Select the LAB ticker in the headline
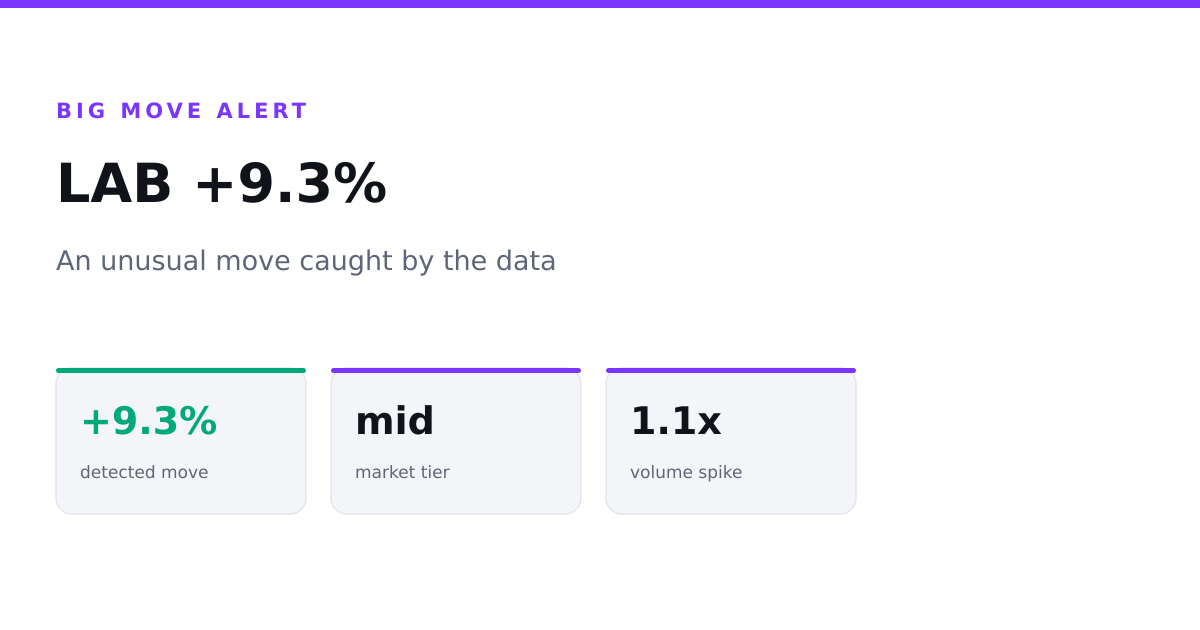 [x=114, y=184]
